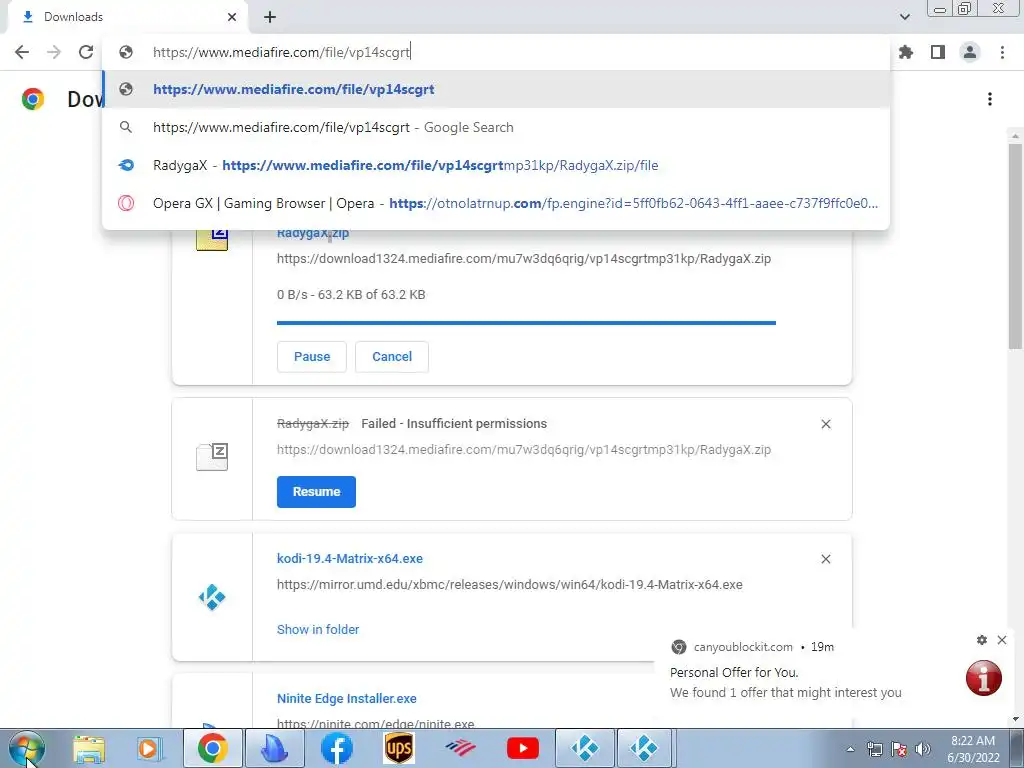Click the failed zip file icon
Viewport: 1024px width, 768px height.
point(212,456)
